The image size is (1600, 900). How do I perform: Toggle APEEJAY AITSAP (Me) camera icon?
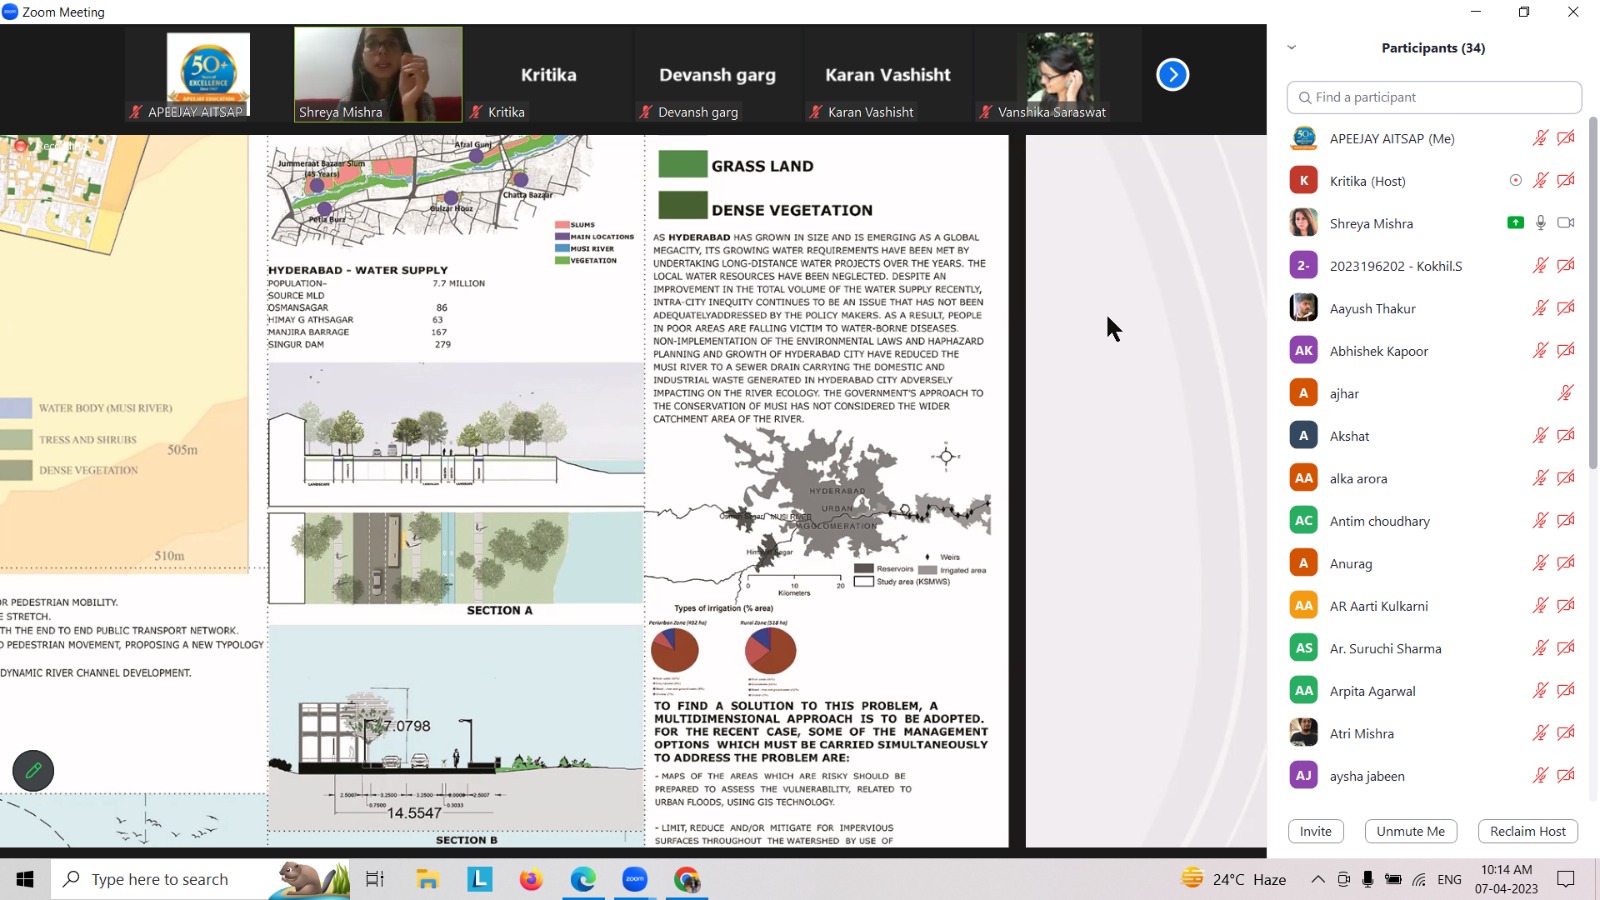[1566, 138]
